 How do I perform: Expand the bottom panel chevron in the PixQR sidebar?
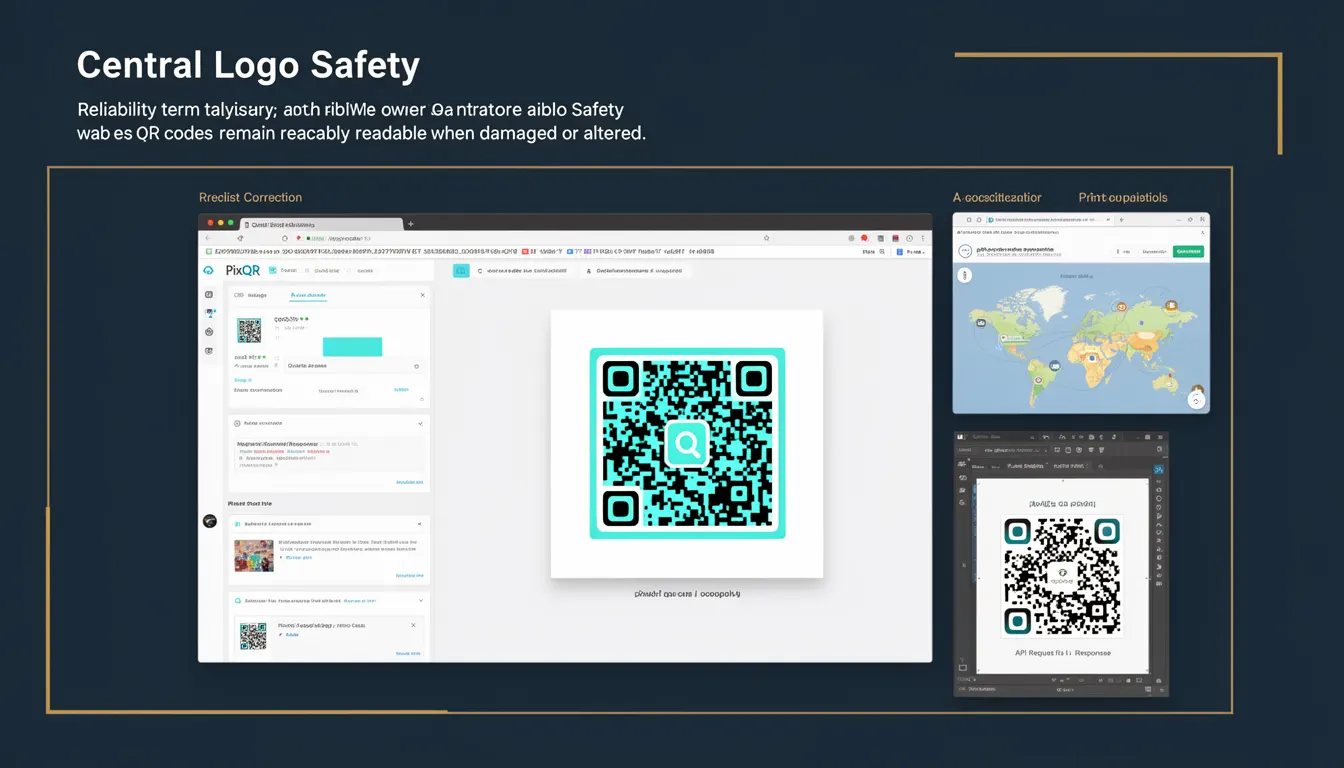pos(421,601)
